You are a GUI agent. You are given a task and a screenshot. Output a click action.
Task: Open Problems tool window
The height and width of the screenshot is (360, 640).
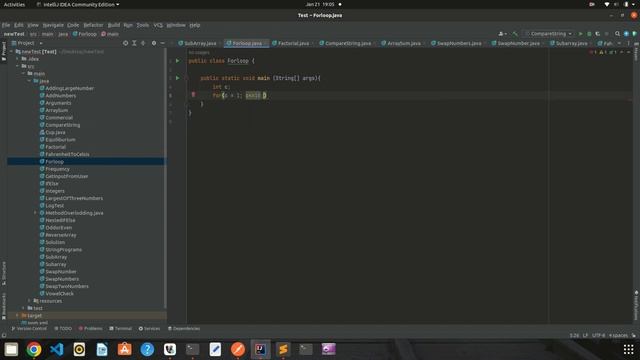pos(91,329)
